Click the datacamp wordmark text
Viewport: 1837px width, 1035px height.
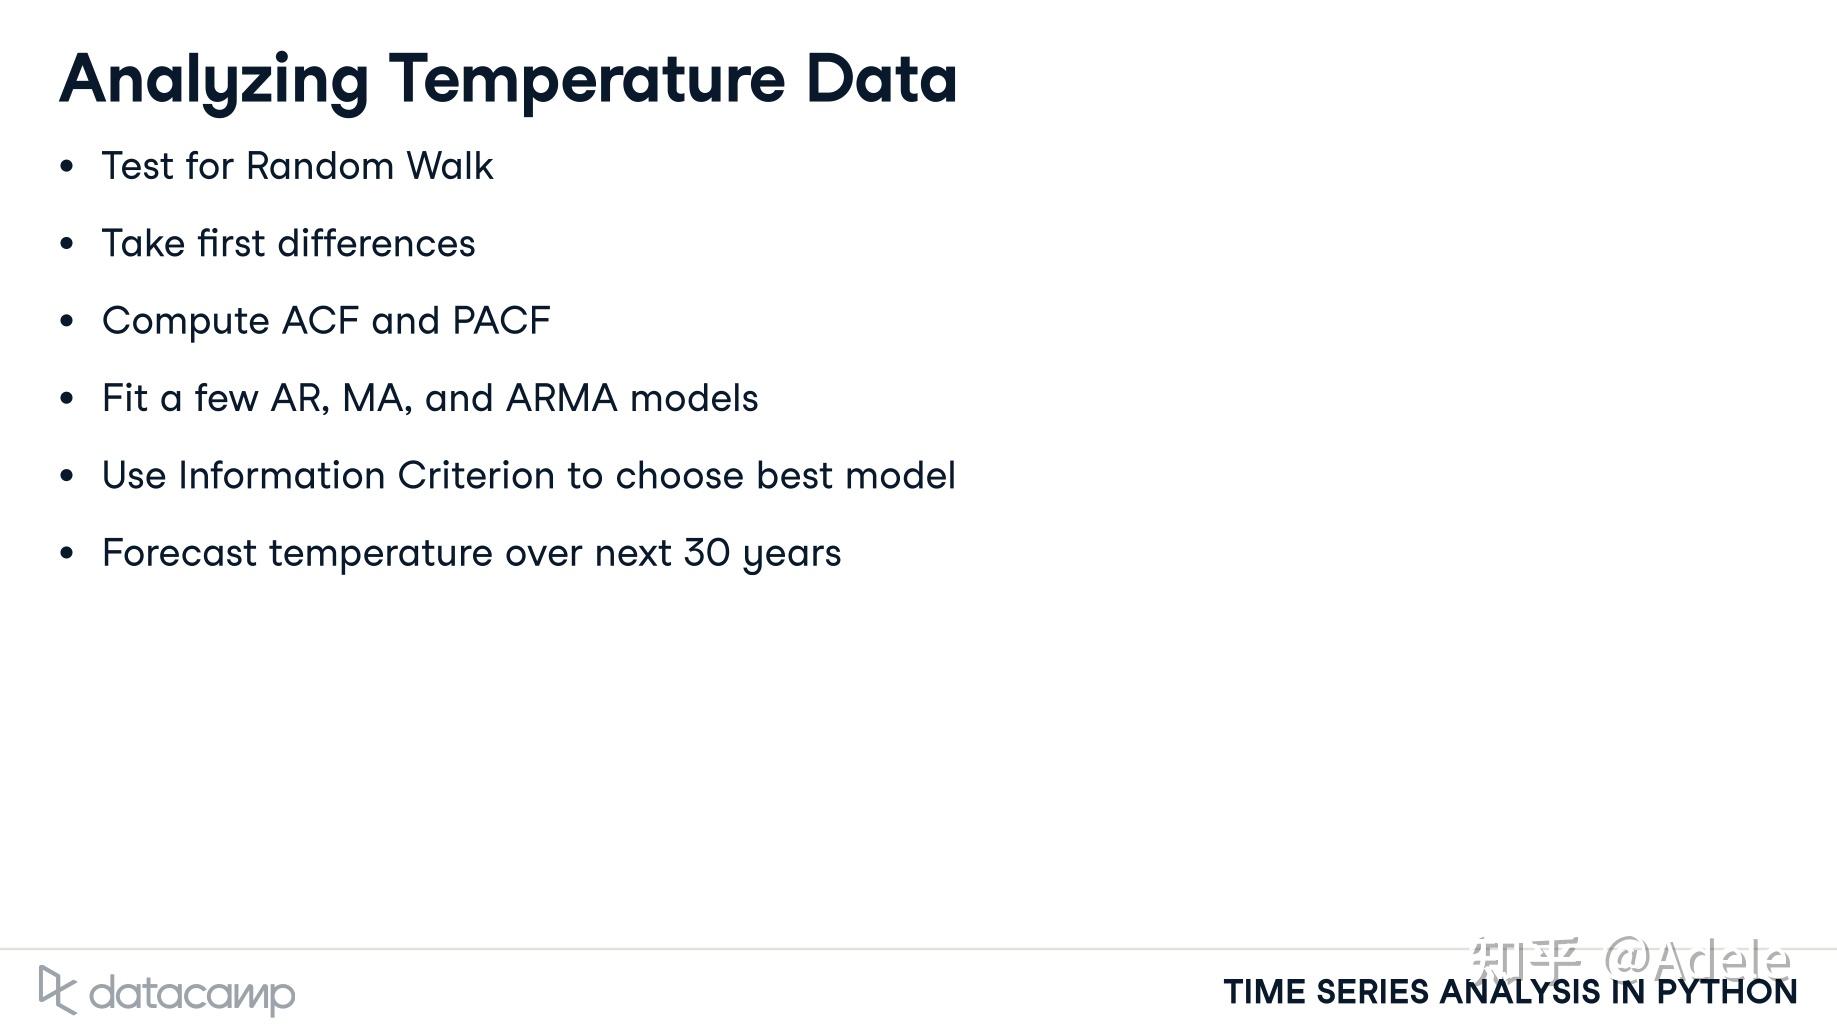coord(192,994)
